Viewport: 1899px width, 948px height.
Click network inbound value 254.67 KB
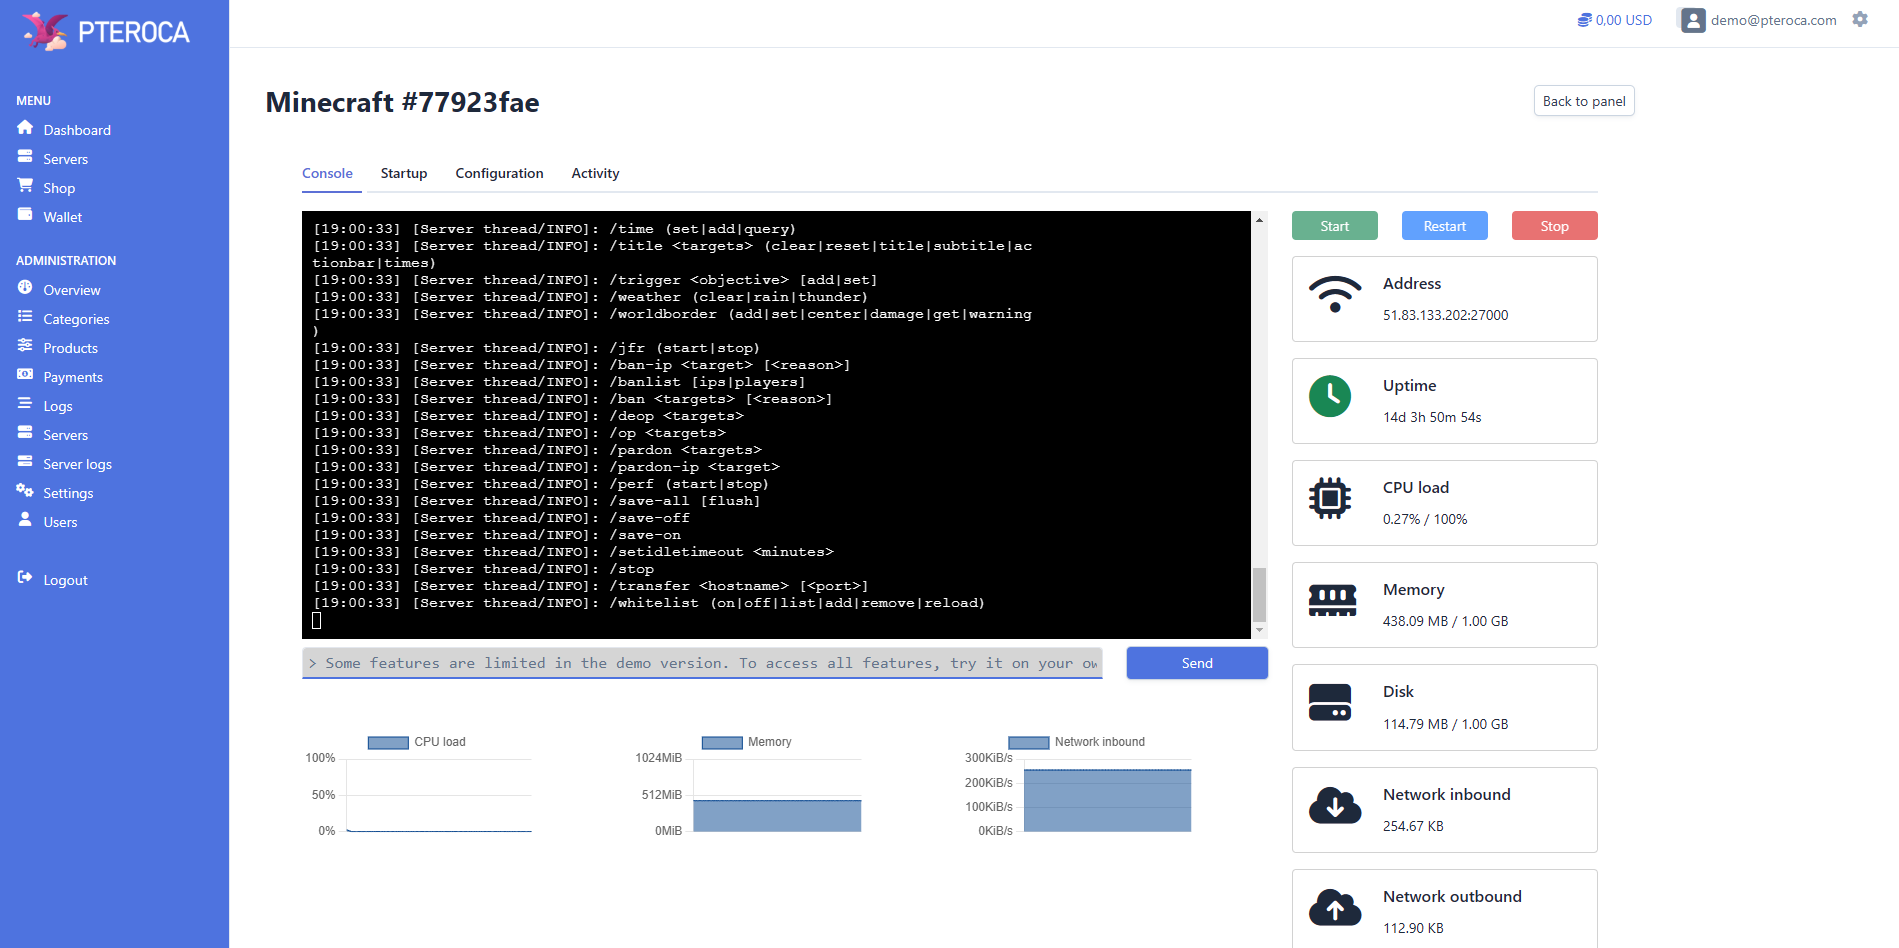click(1413, 826)
